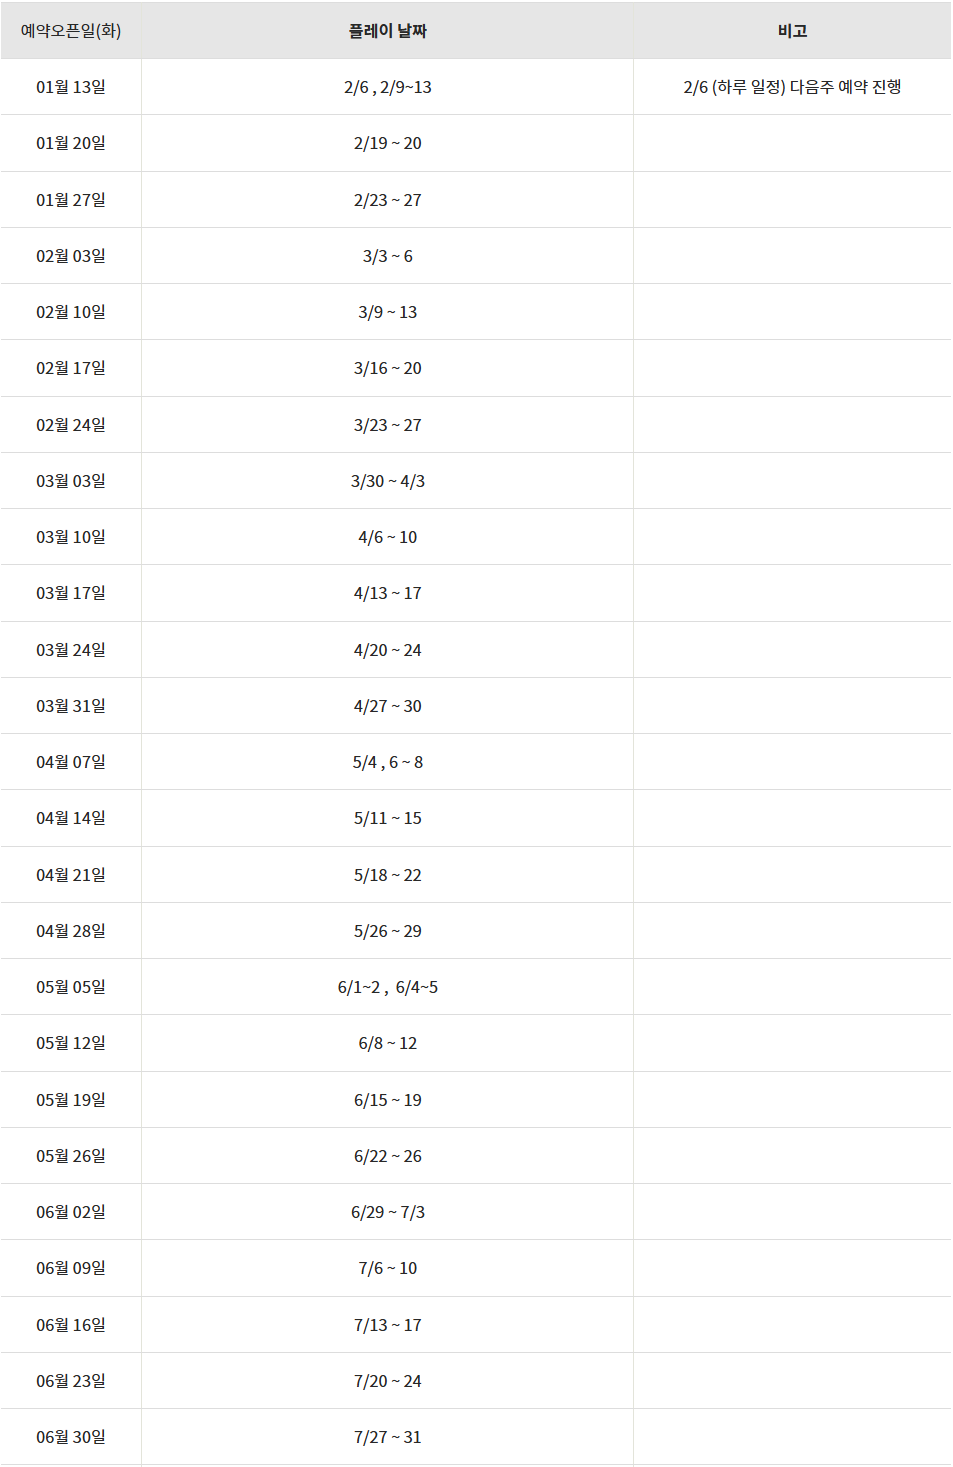The height and width of the screenshot is (1467, 953).
Task: Click the 01월 27일 row date
Action: click(71, 200)
